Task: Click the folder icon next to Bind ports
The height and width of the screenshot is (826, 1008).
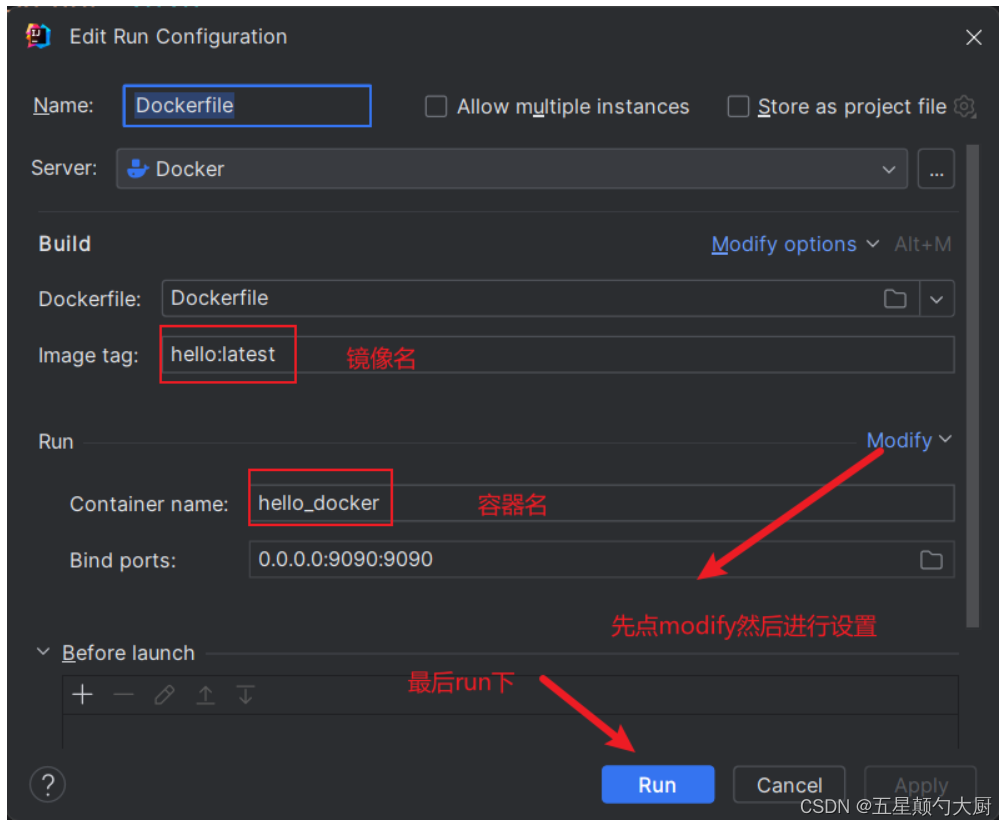Action: [x=931, y=560]
